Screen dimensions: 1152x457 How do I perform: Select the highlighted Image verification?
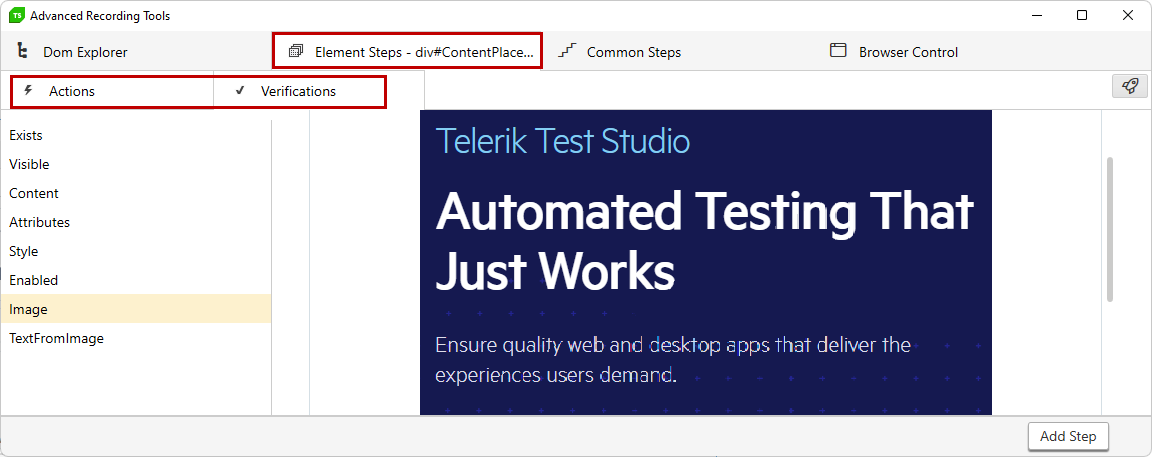click(136, 309)
